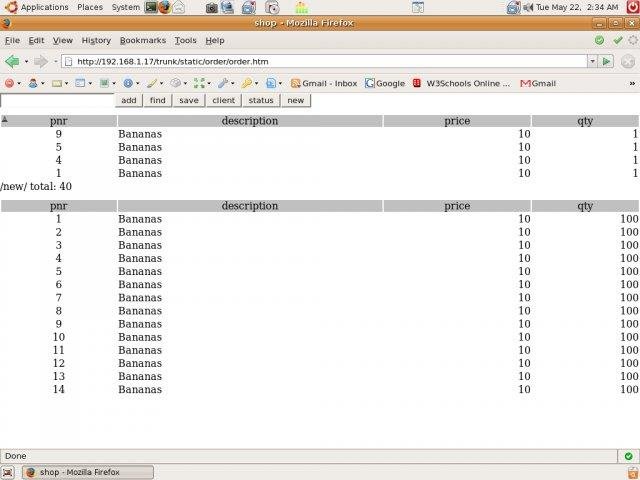Viewport: 640px width, 480px height.
Task: Open dropdown beside the Forms icon
Action: [90, 83]
